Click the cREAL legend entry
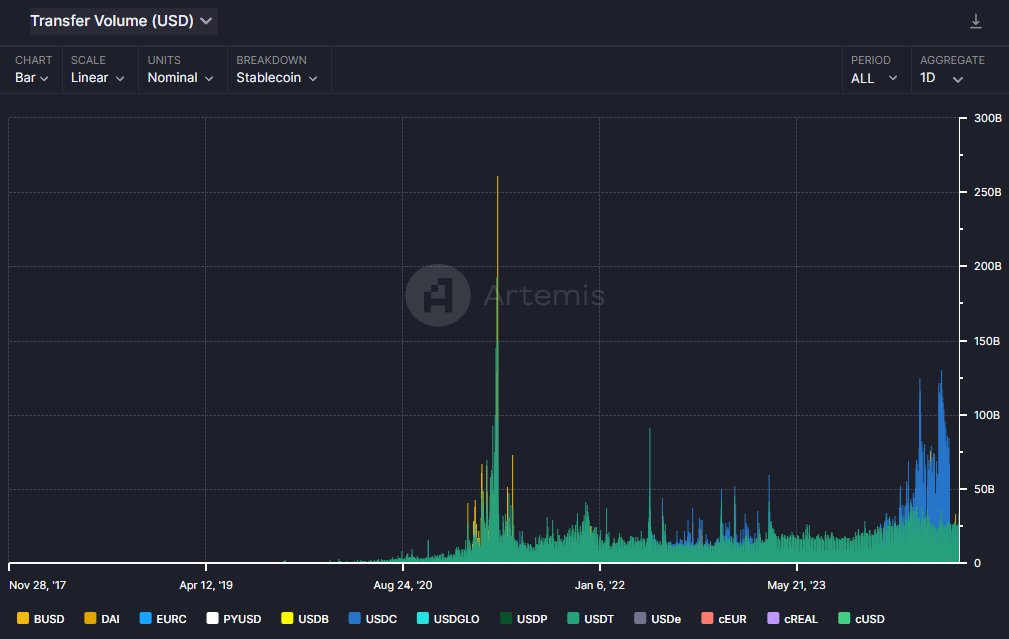This screenshot has width=1009, height=639. coord(792,619)
